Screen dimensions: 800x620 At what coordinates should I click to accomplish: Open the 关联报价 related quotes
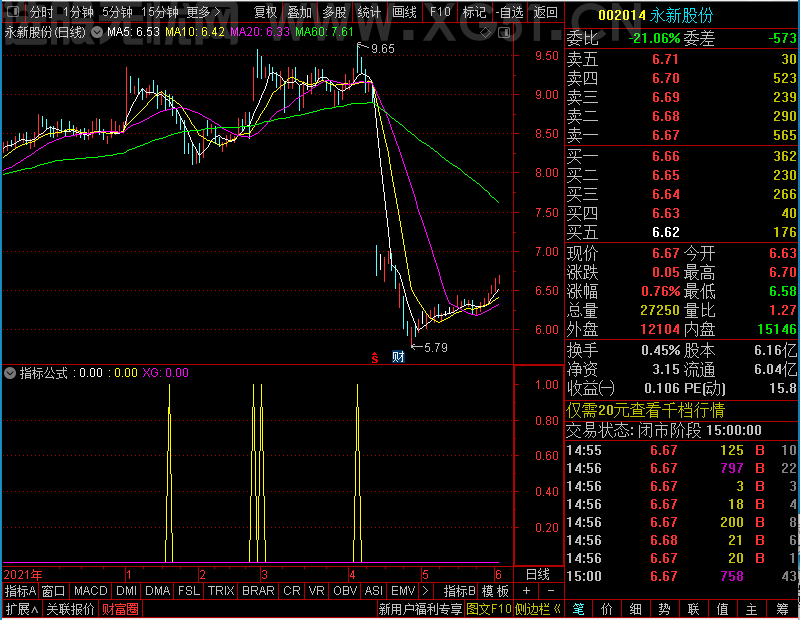(70, 609)
